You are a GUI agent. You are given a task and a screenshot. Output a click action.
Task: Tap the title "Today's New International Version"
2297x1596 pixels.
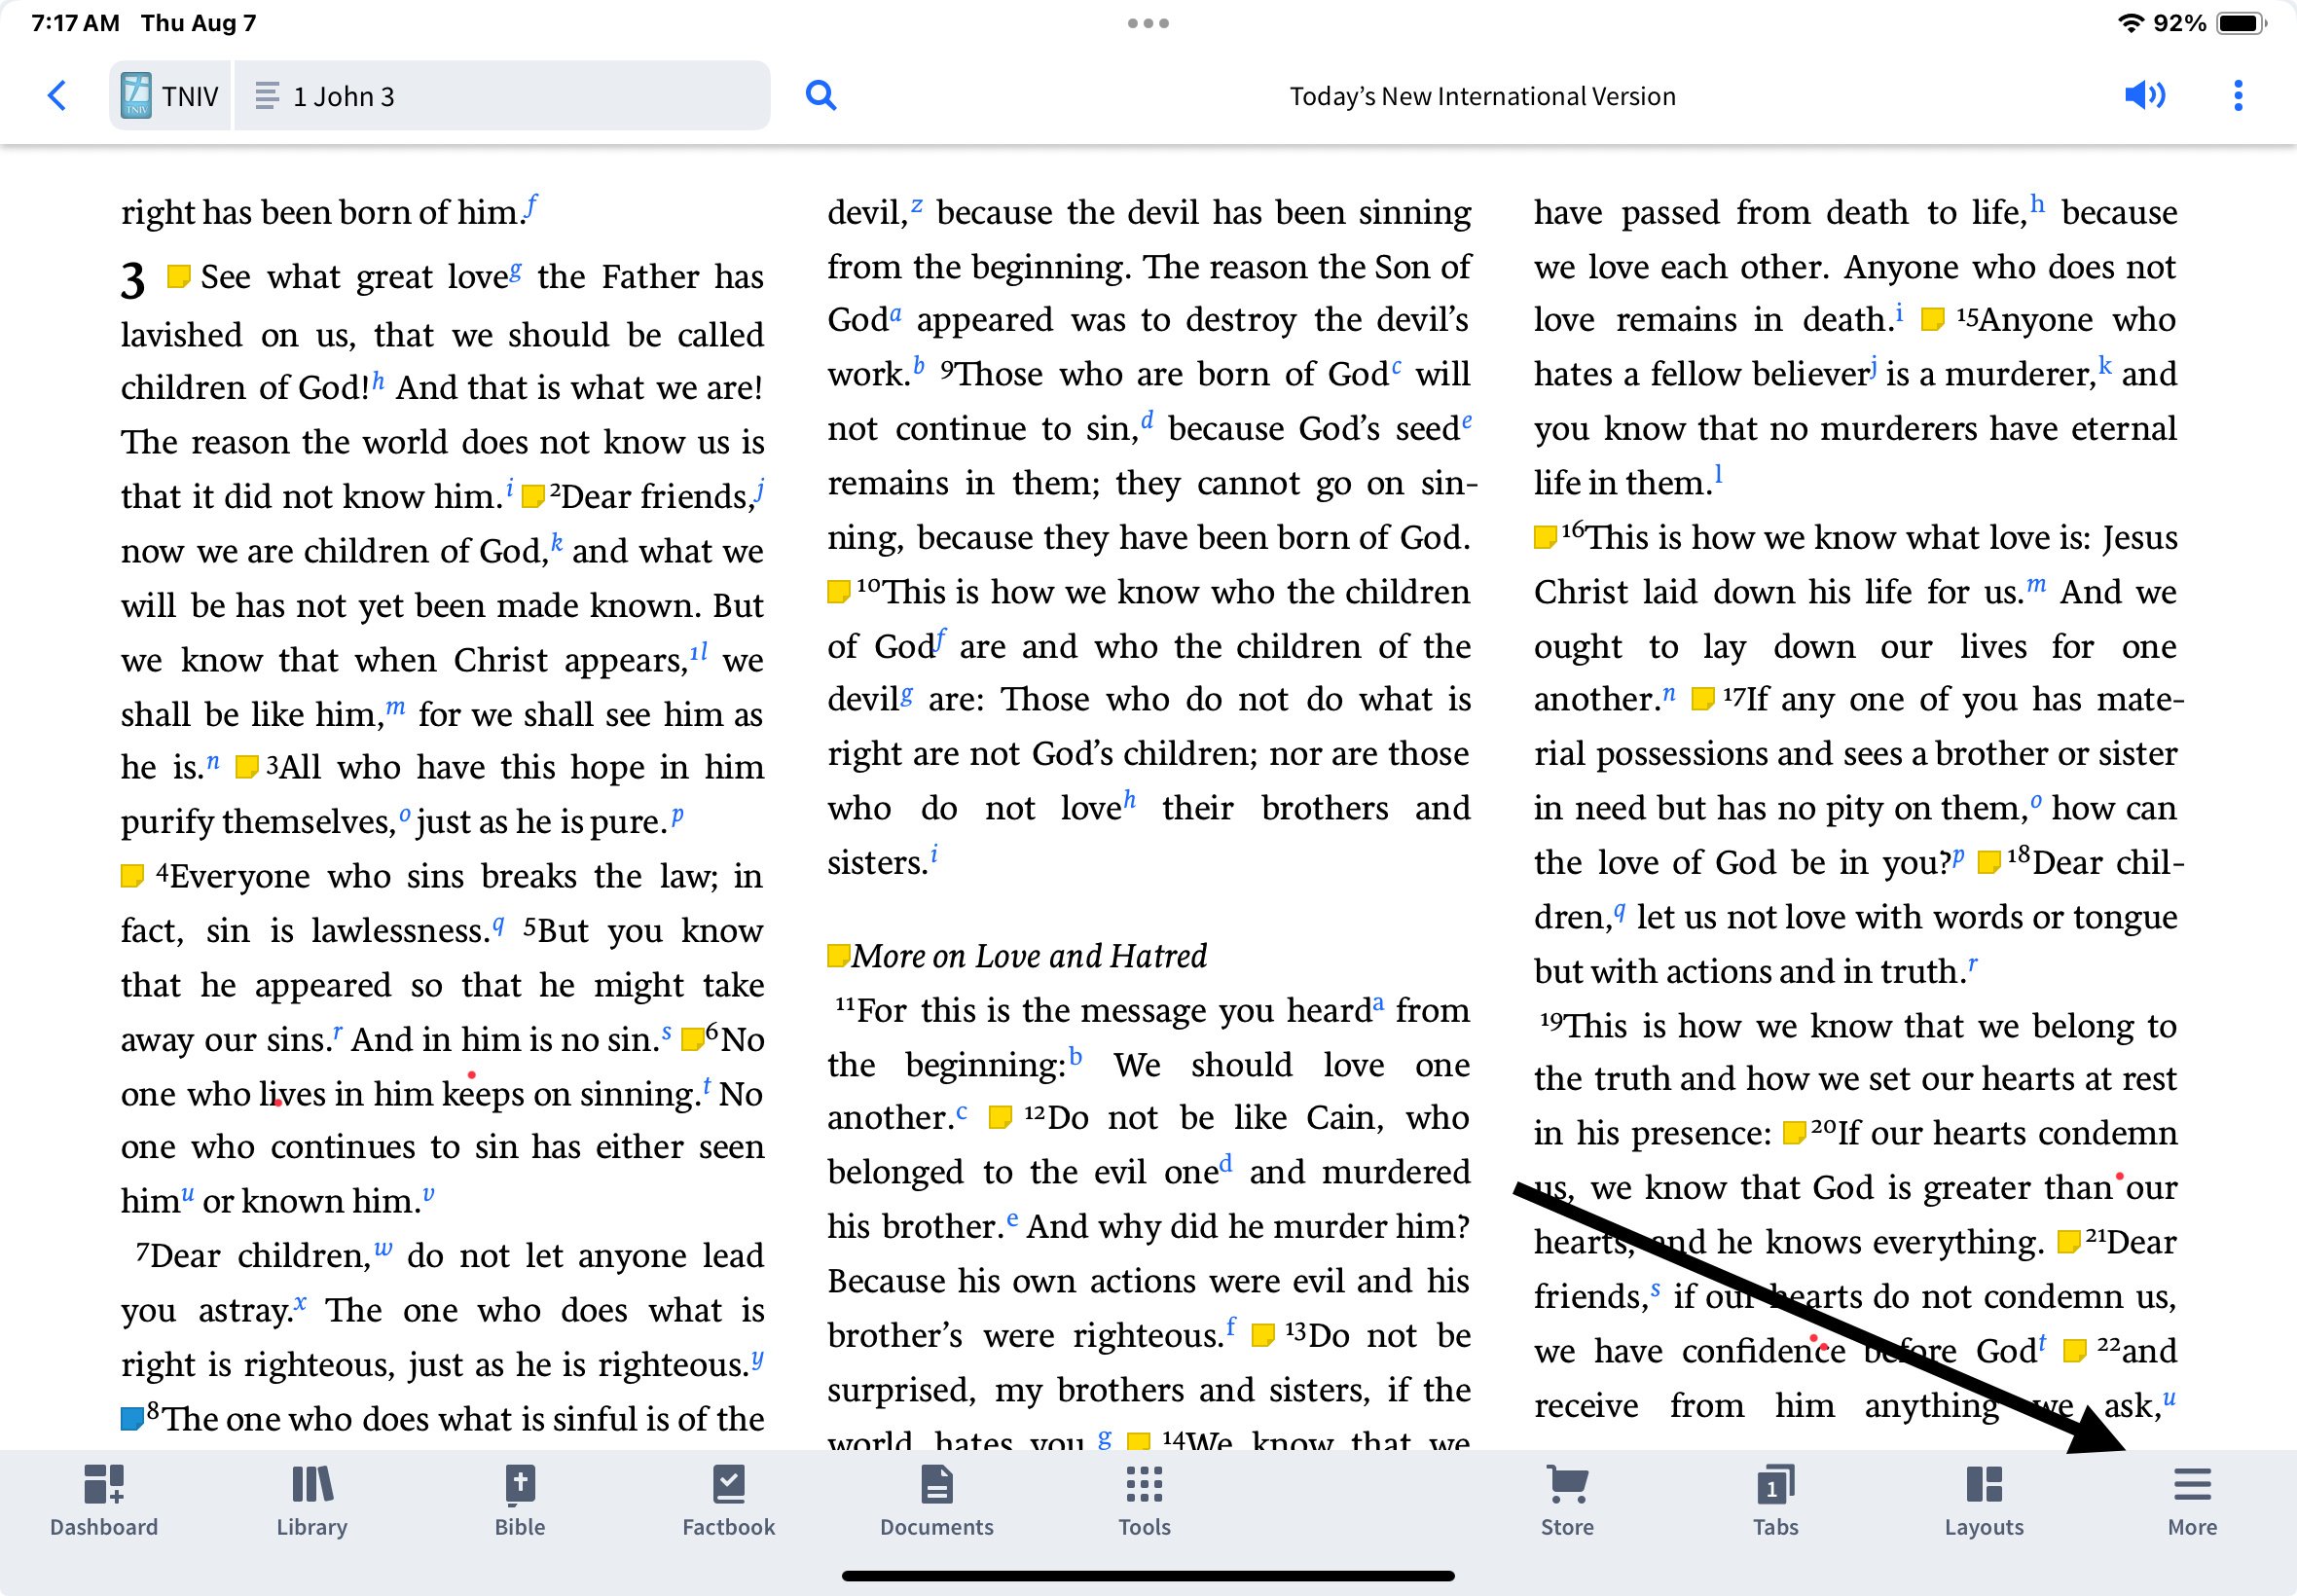[1482, 96]
